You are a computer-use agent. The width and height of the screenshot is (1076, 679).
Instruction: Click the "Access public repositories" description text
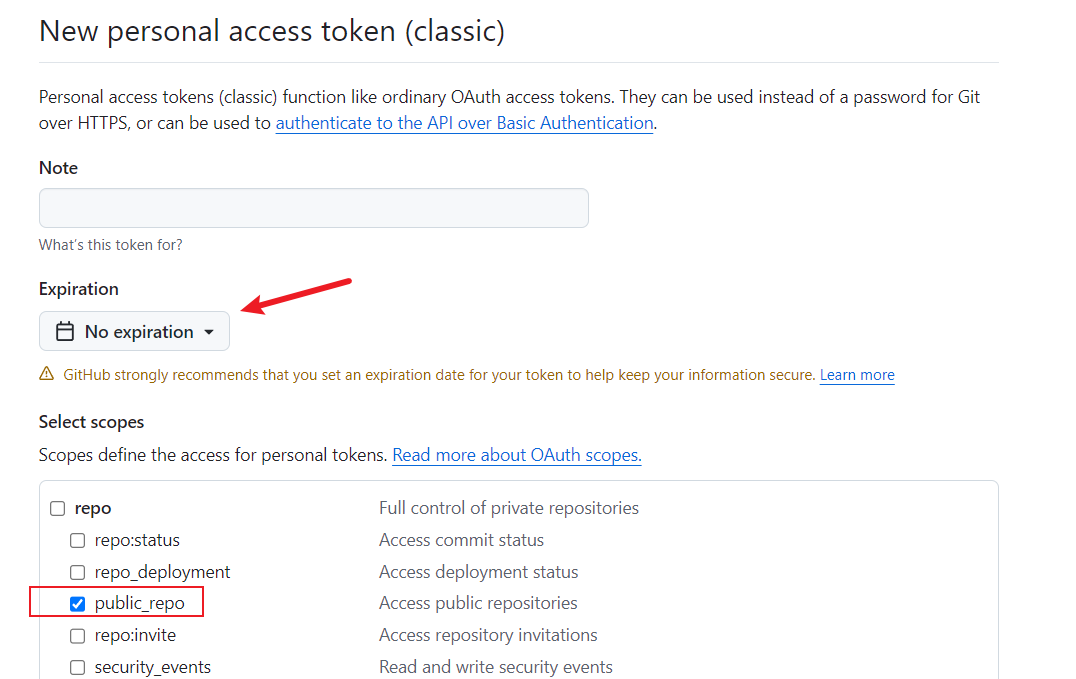(x=478, y=603)
